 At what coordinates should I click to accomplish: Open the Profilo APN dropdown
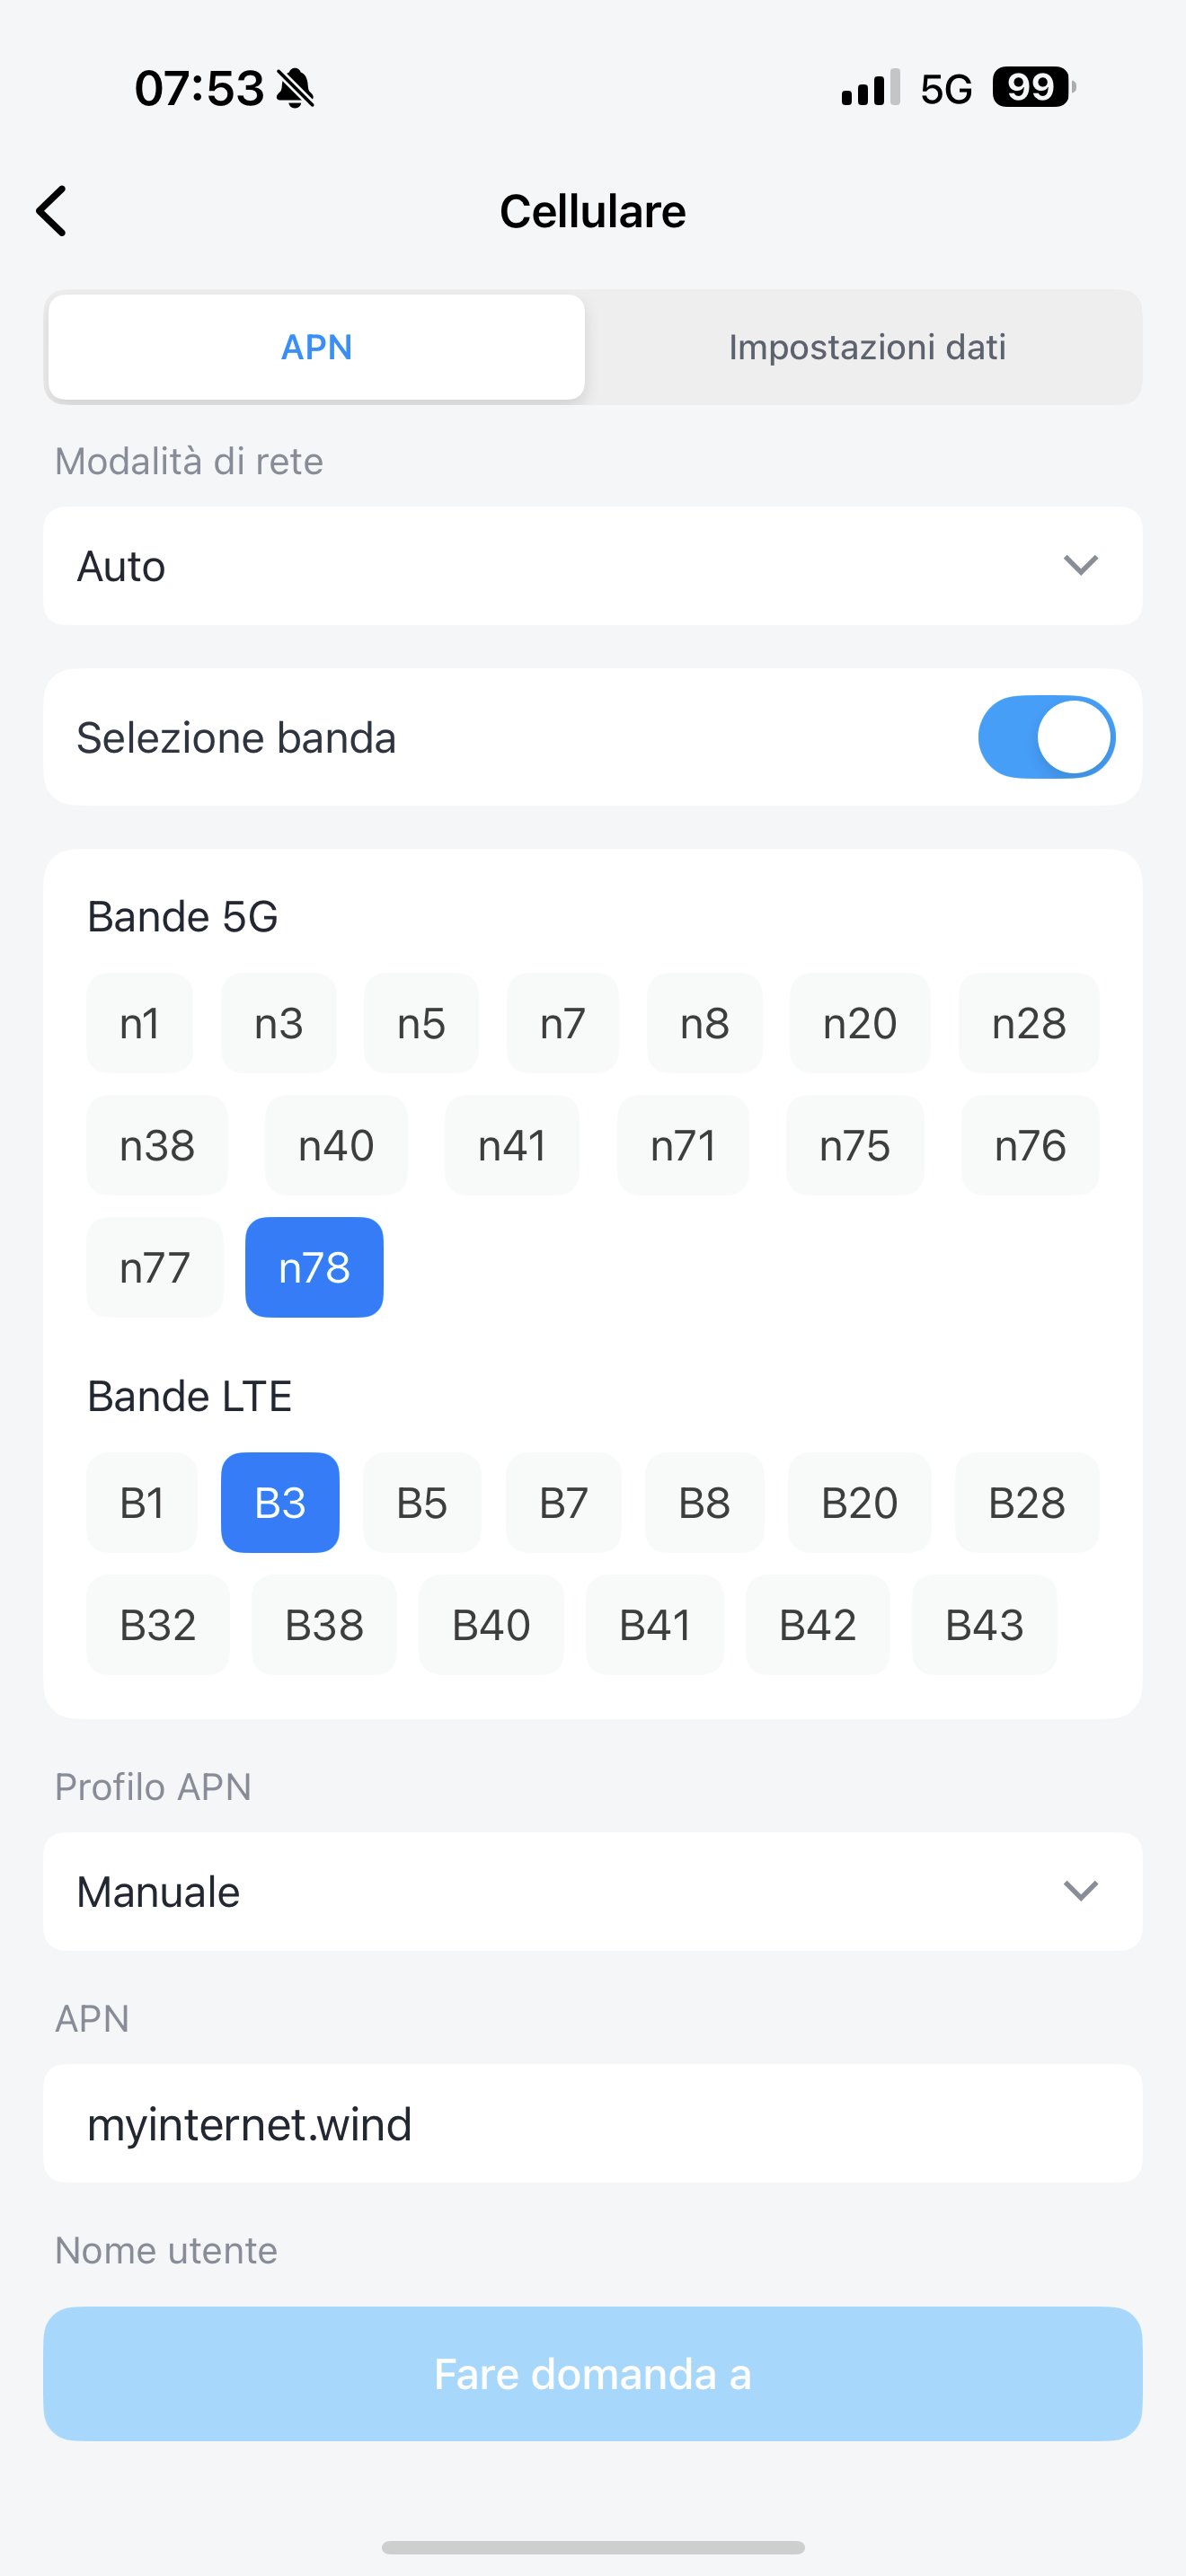point(592,1891)
